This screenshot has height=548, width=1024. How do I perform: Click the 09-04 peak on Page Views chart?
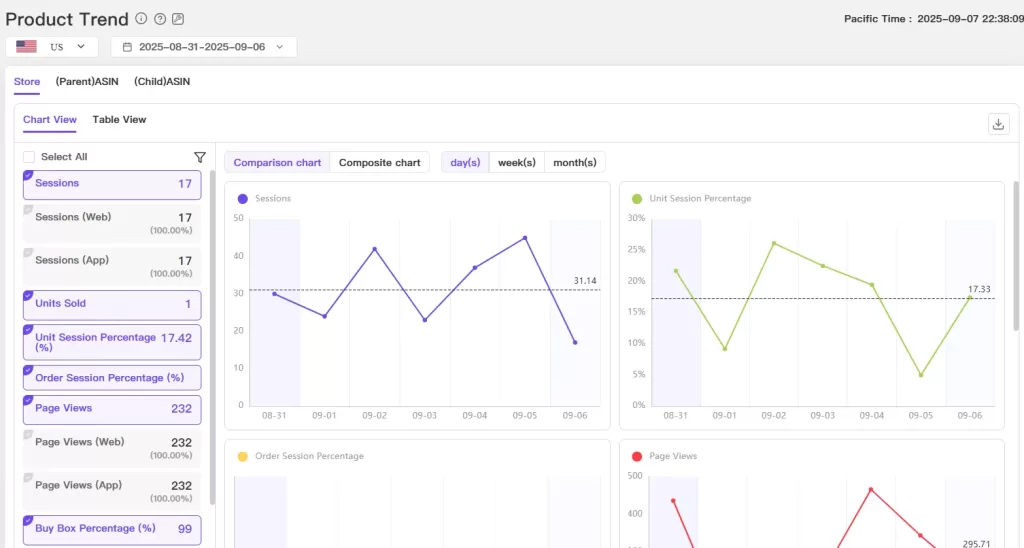[871, 489]
